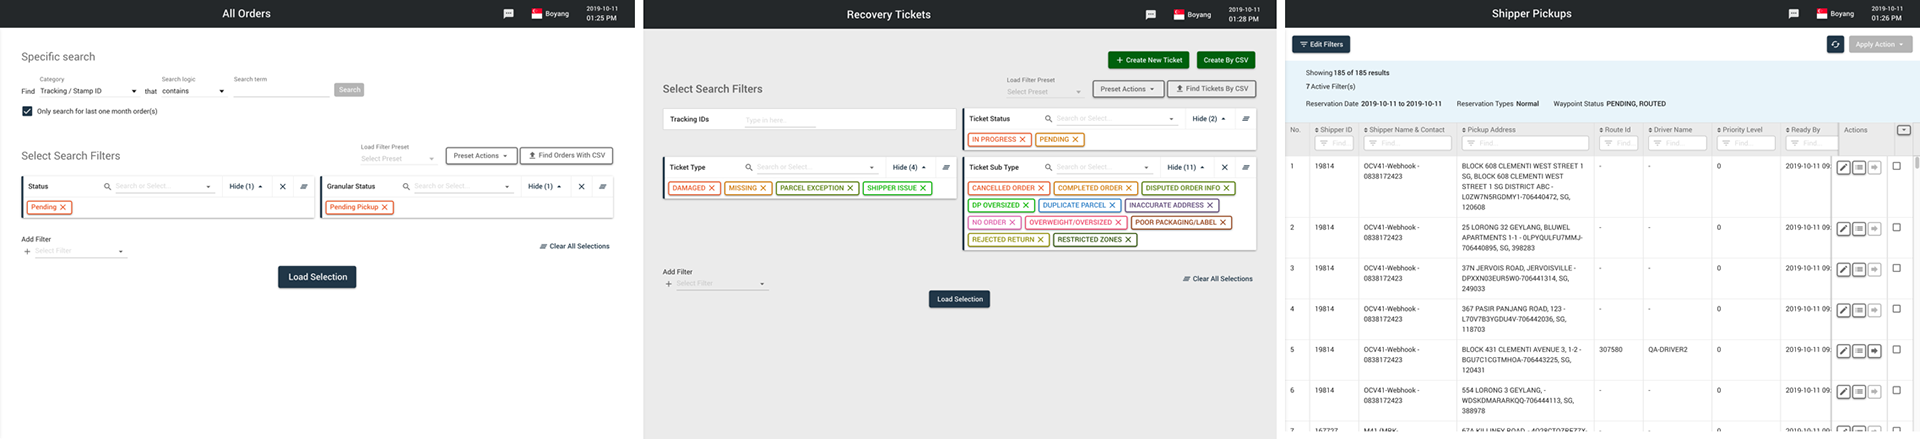Remove the Pending status chip
This screenshot has width=1920, height=439.
[x=63, y=207]
